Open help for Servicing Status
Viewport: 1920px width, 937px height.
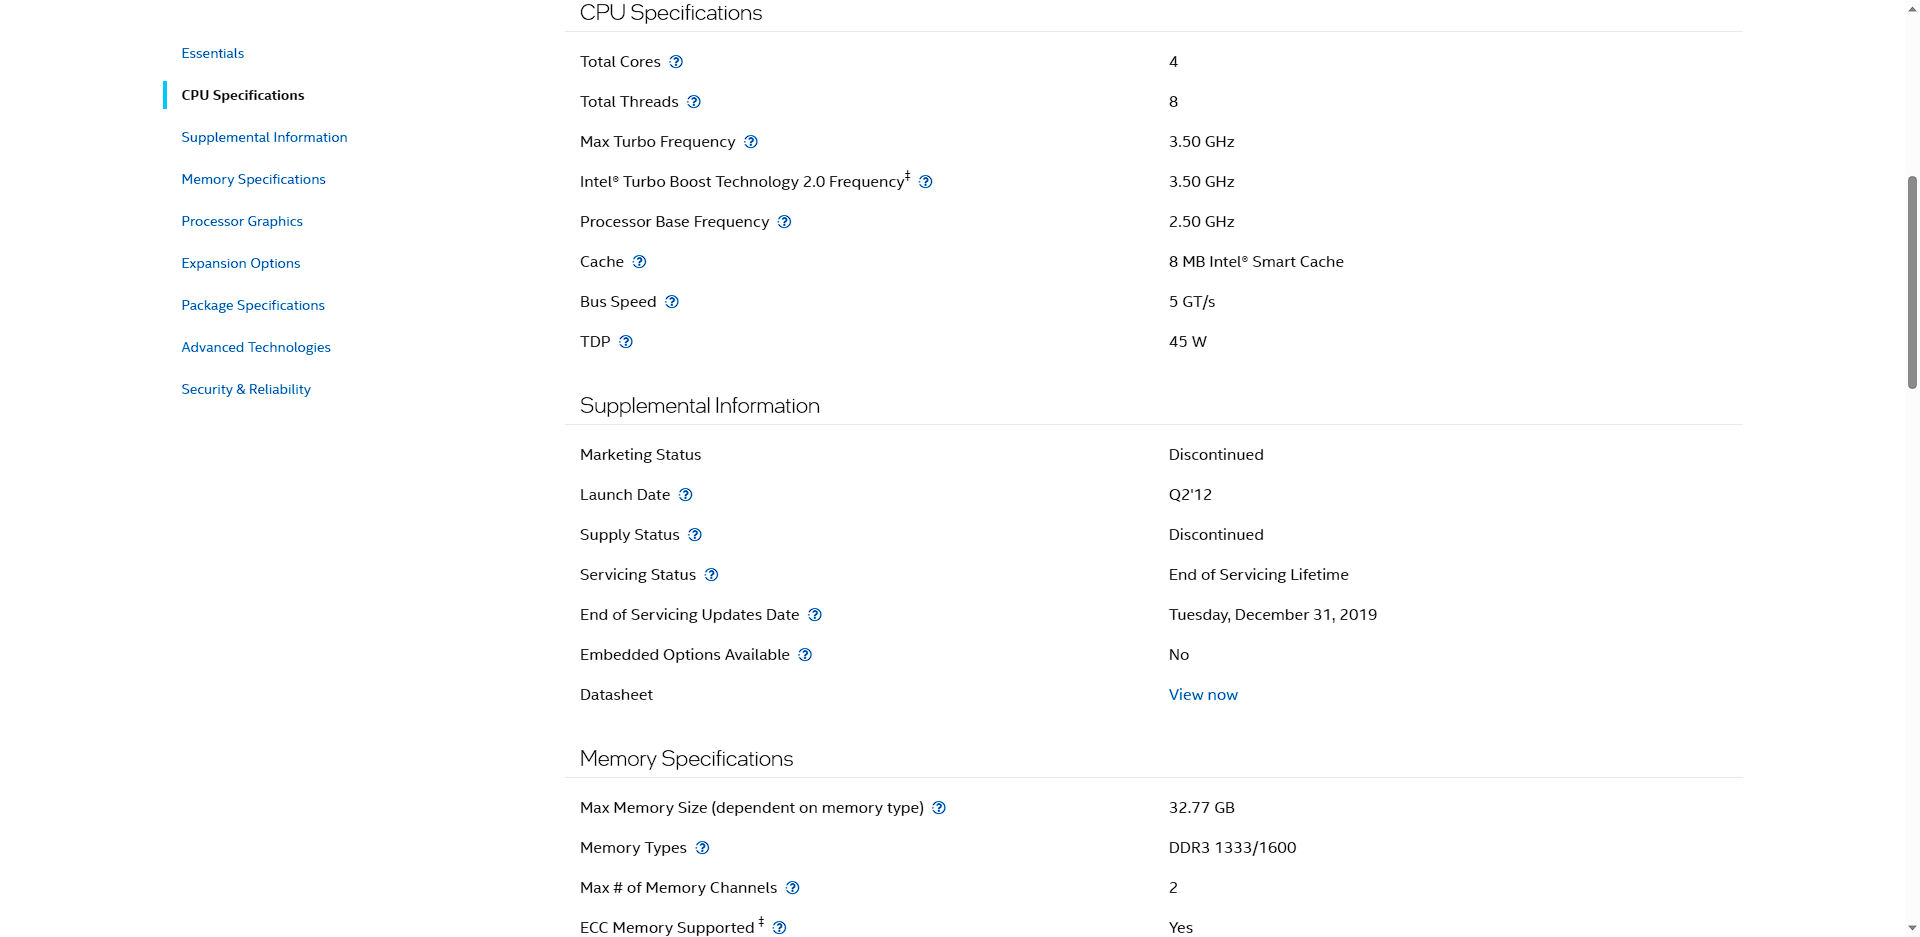click(x=712, y=575)
